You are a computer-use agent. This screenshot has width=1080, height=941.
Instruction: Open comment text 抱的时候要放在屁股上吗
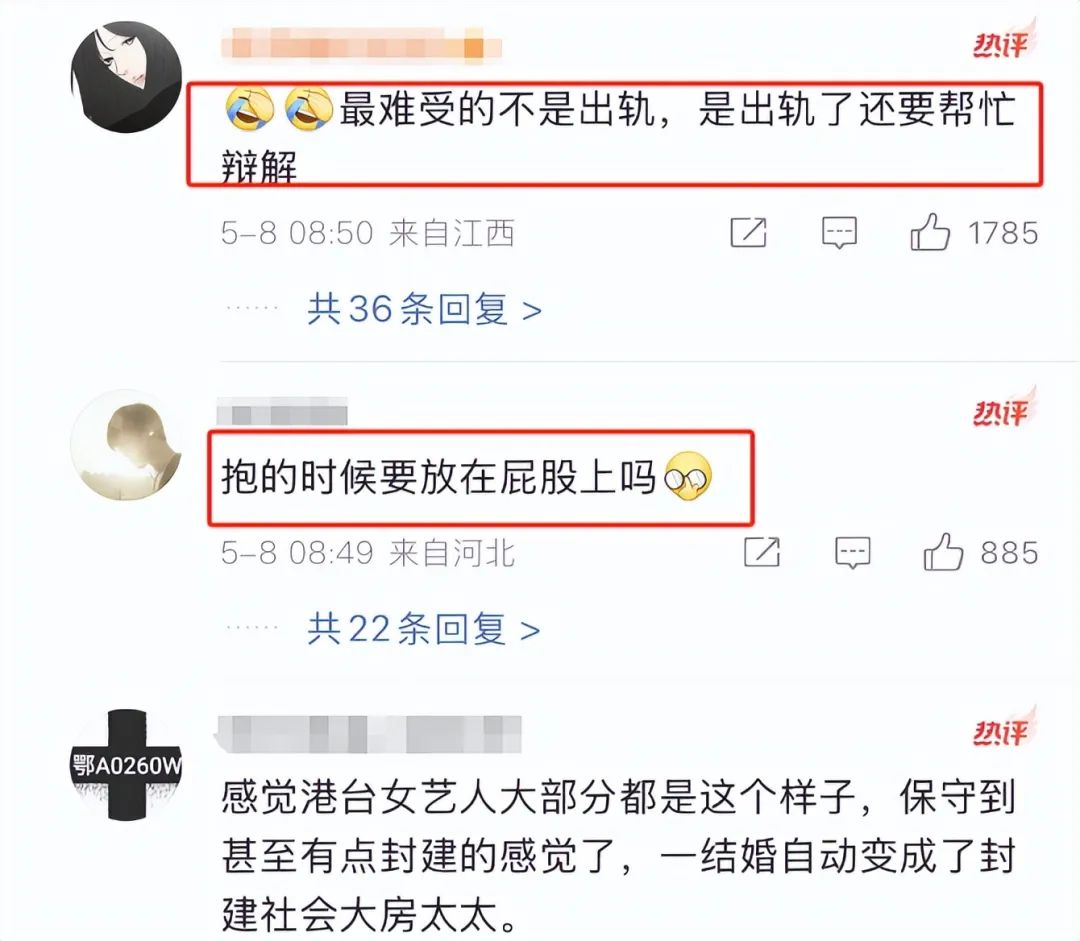pos(467,477)
